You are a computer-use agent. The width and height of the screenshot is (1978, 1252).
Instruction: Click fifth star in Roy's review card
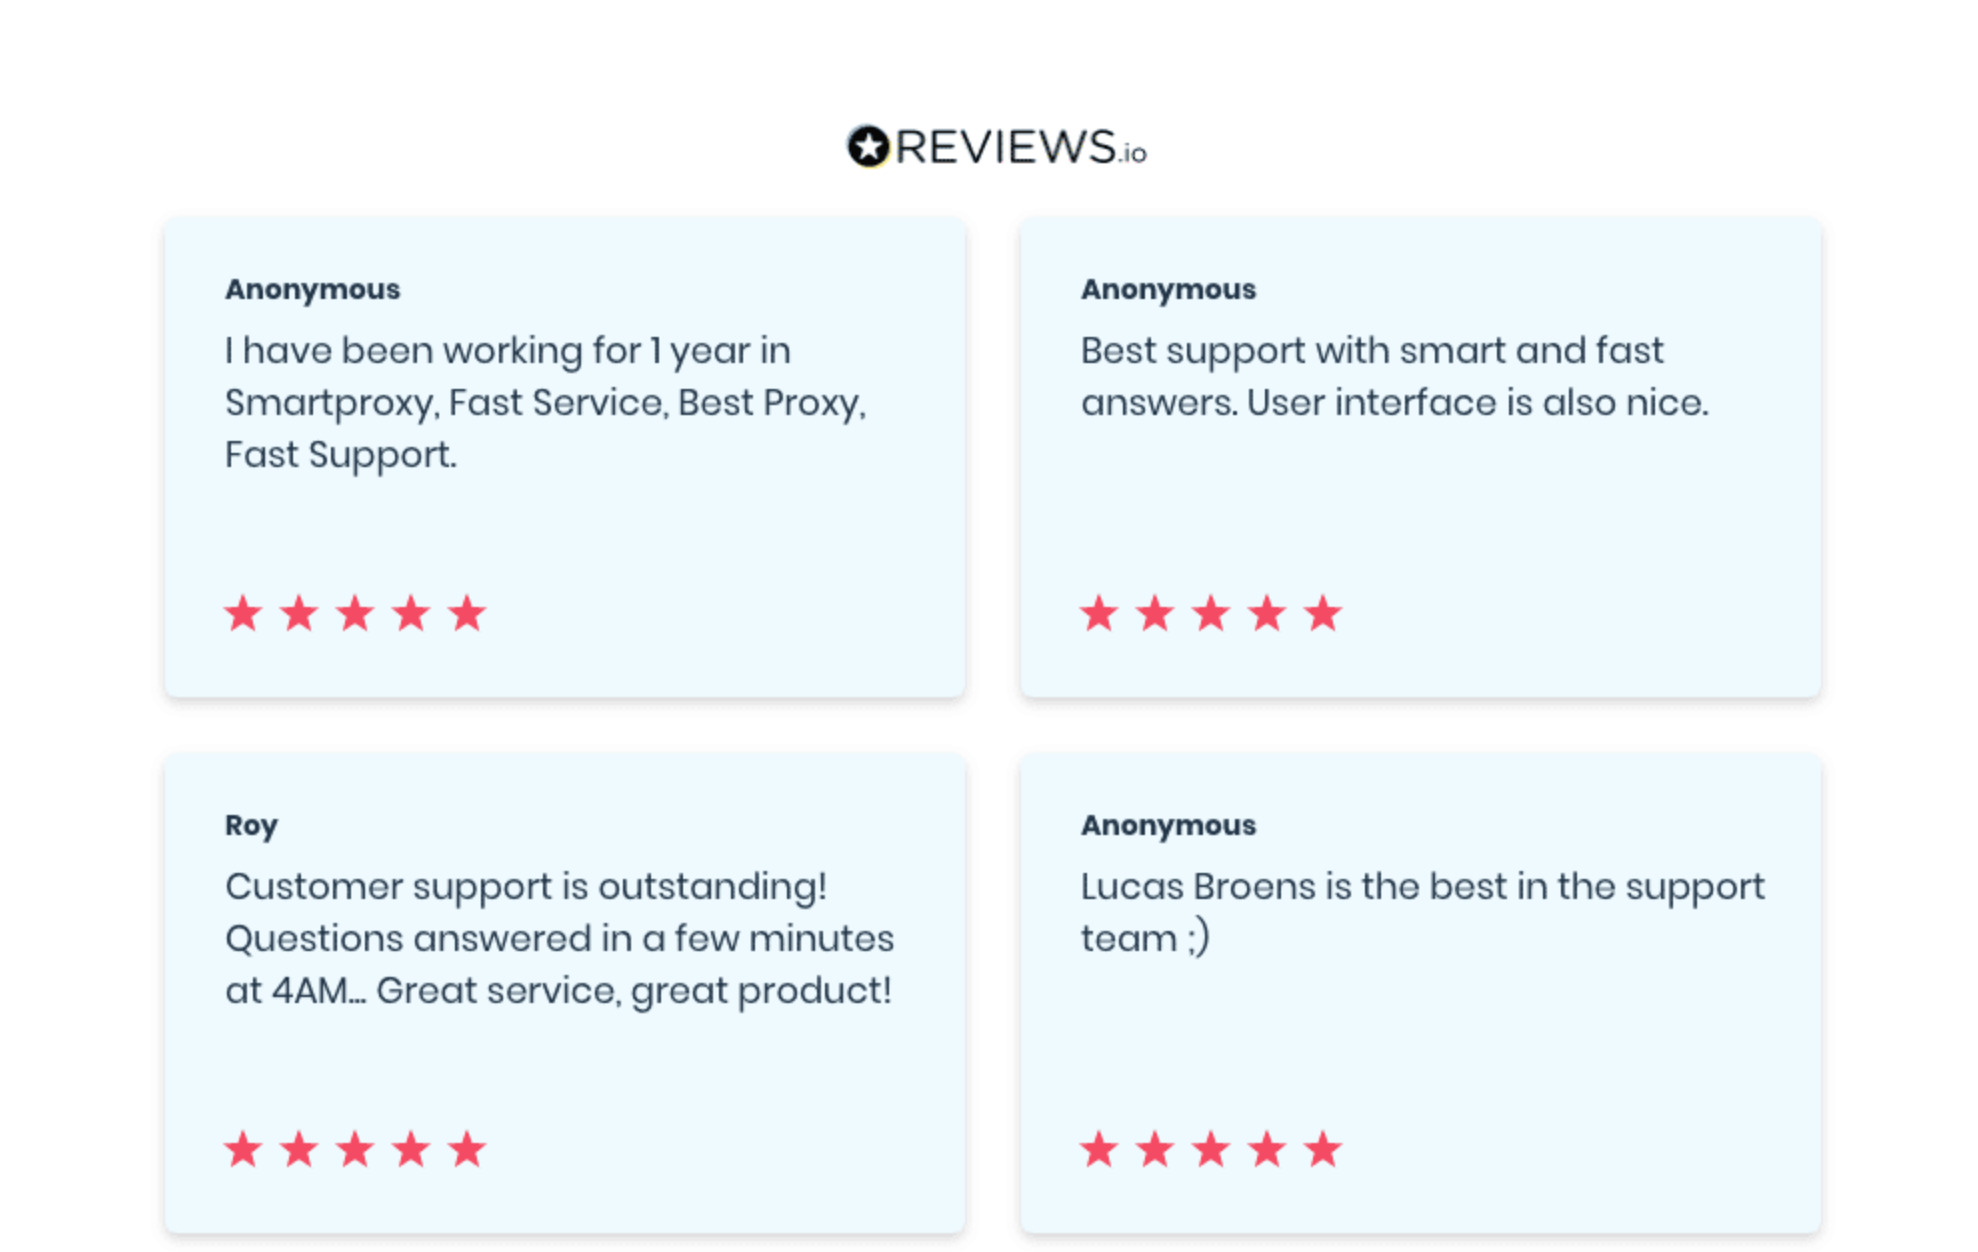coord(467,1149)
